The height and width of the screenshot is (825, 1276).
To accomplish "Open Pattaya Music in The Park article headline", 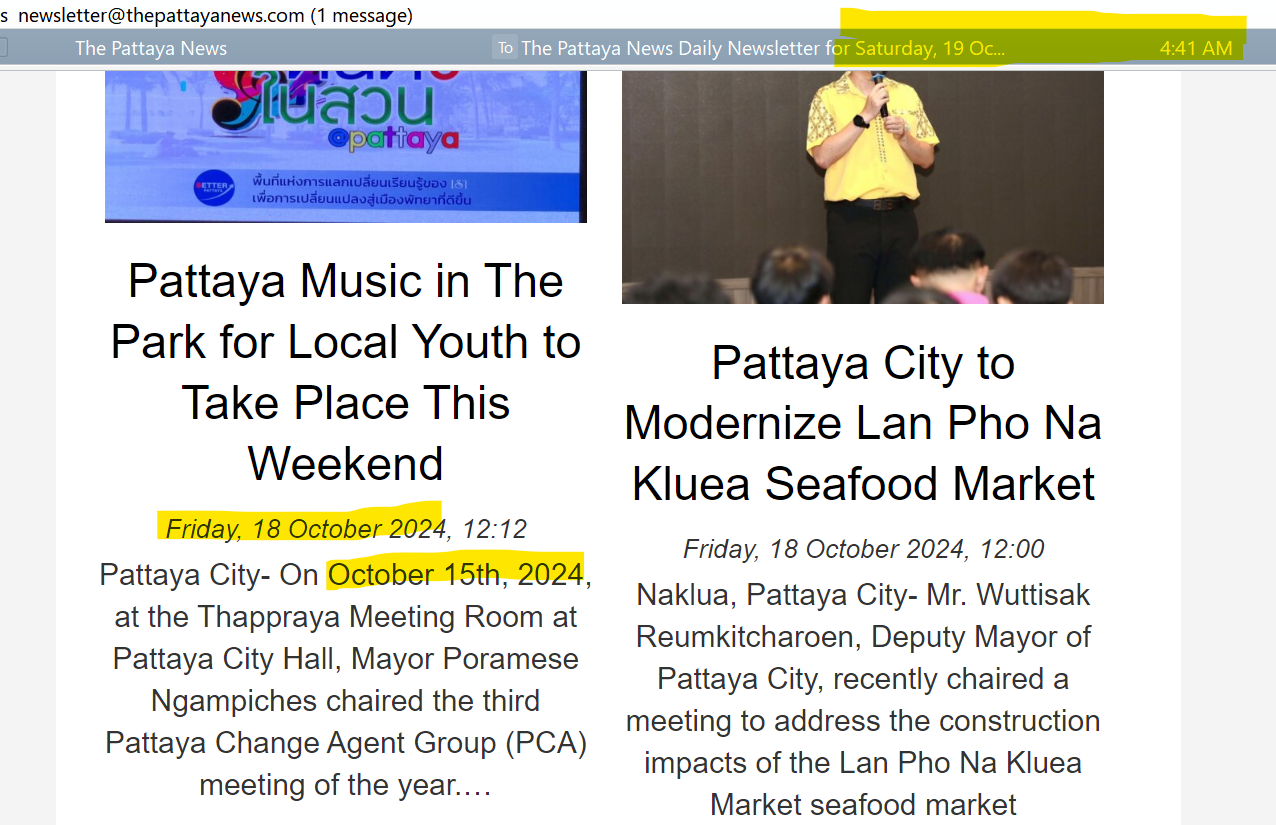I will pyautogui.click(x=346, y=372).
